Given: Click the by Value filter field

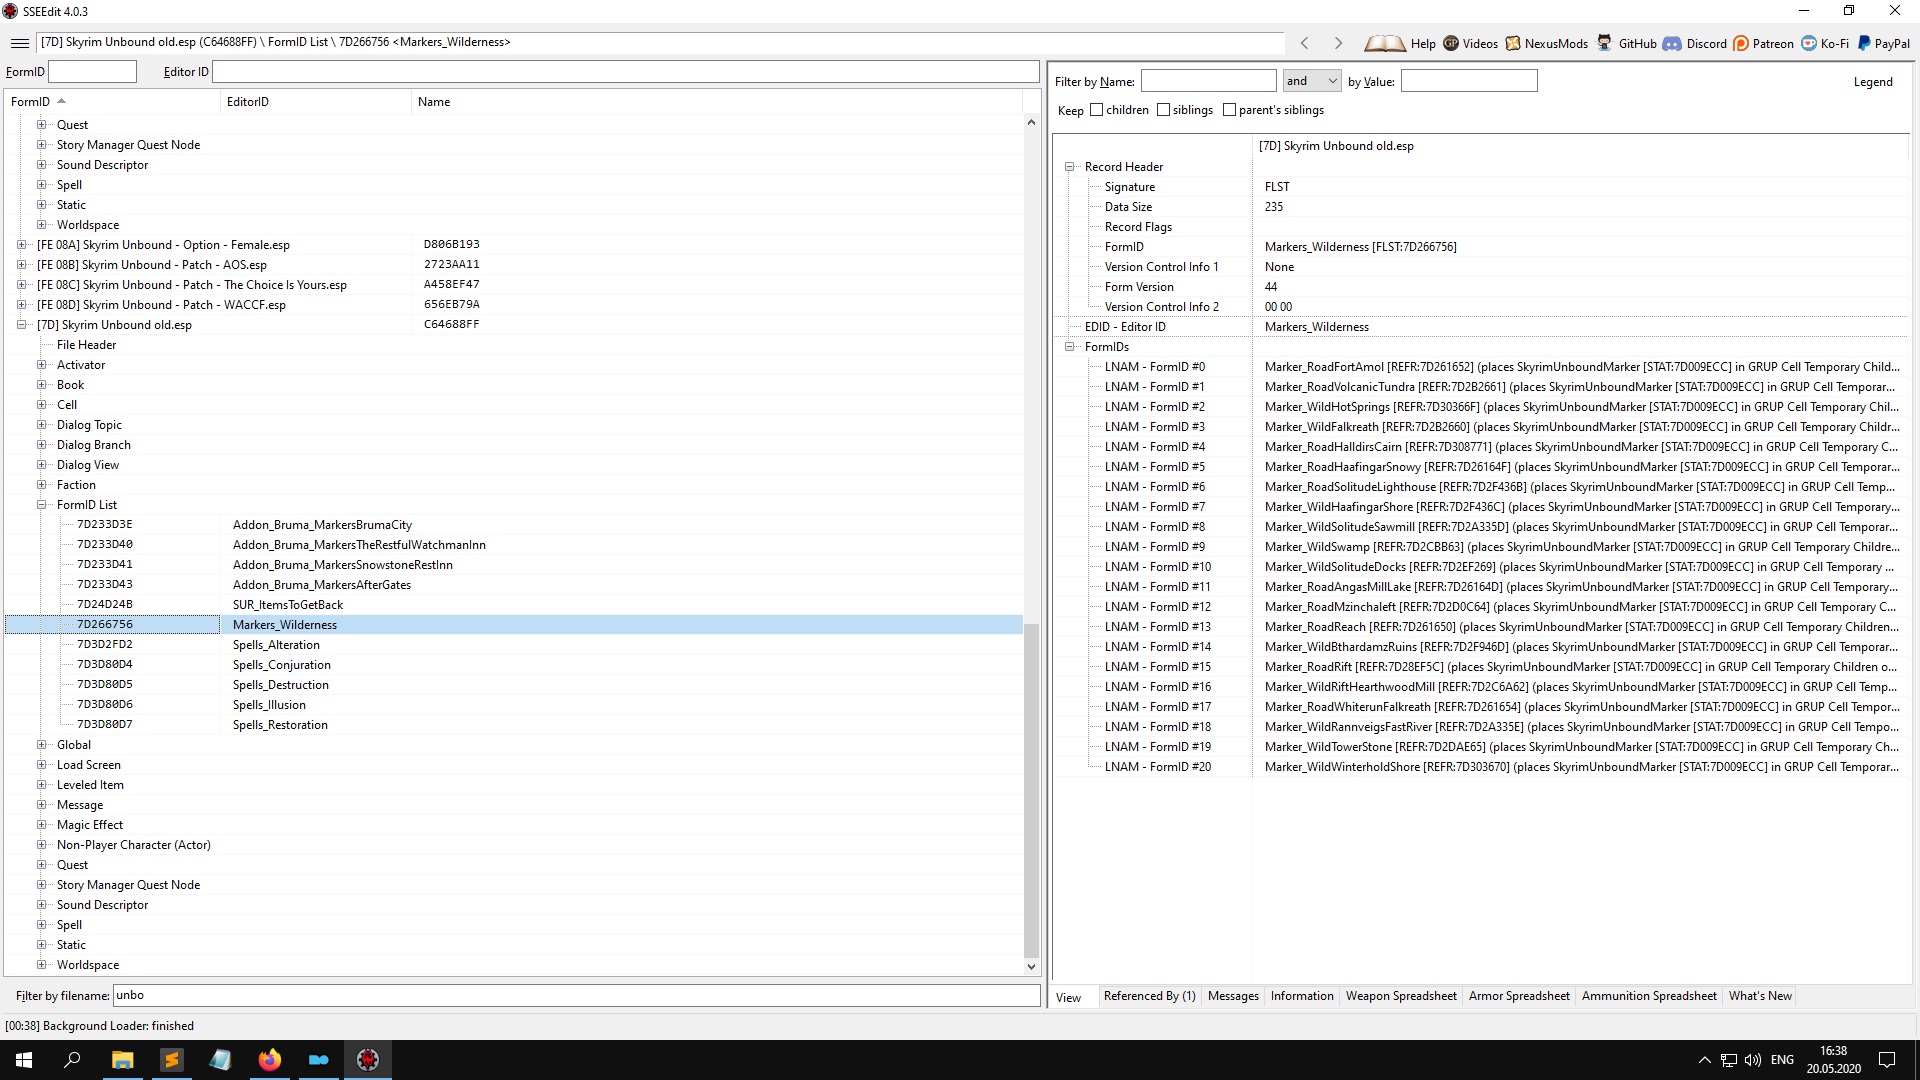Looking at the screenshot, I should tap(1468, 81).
